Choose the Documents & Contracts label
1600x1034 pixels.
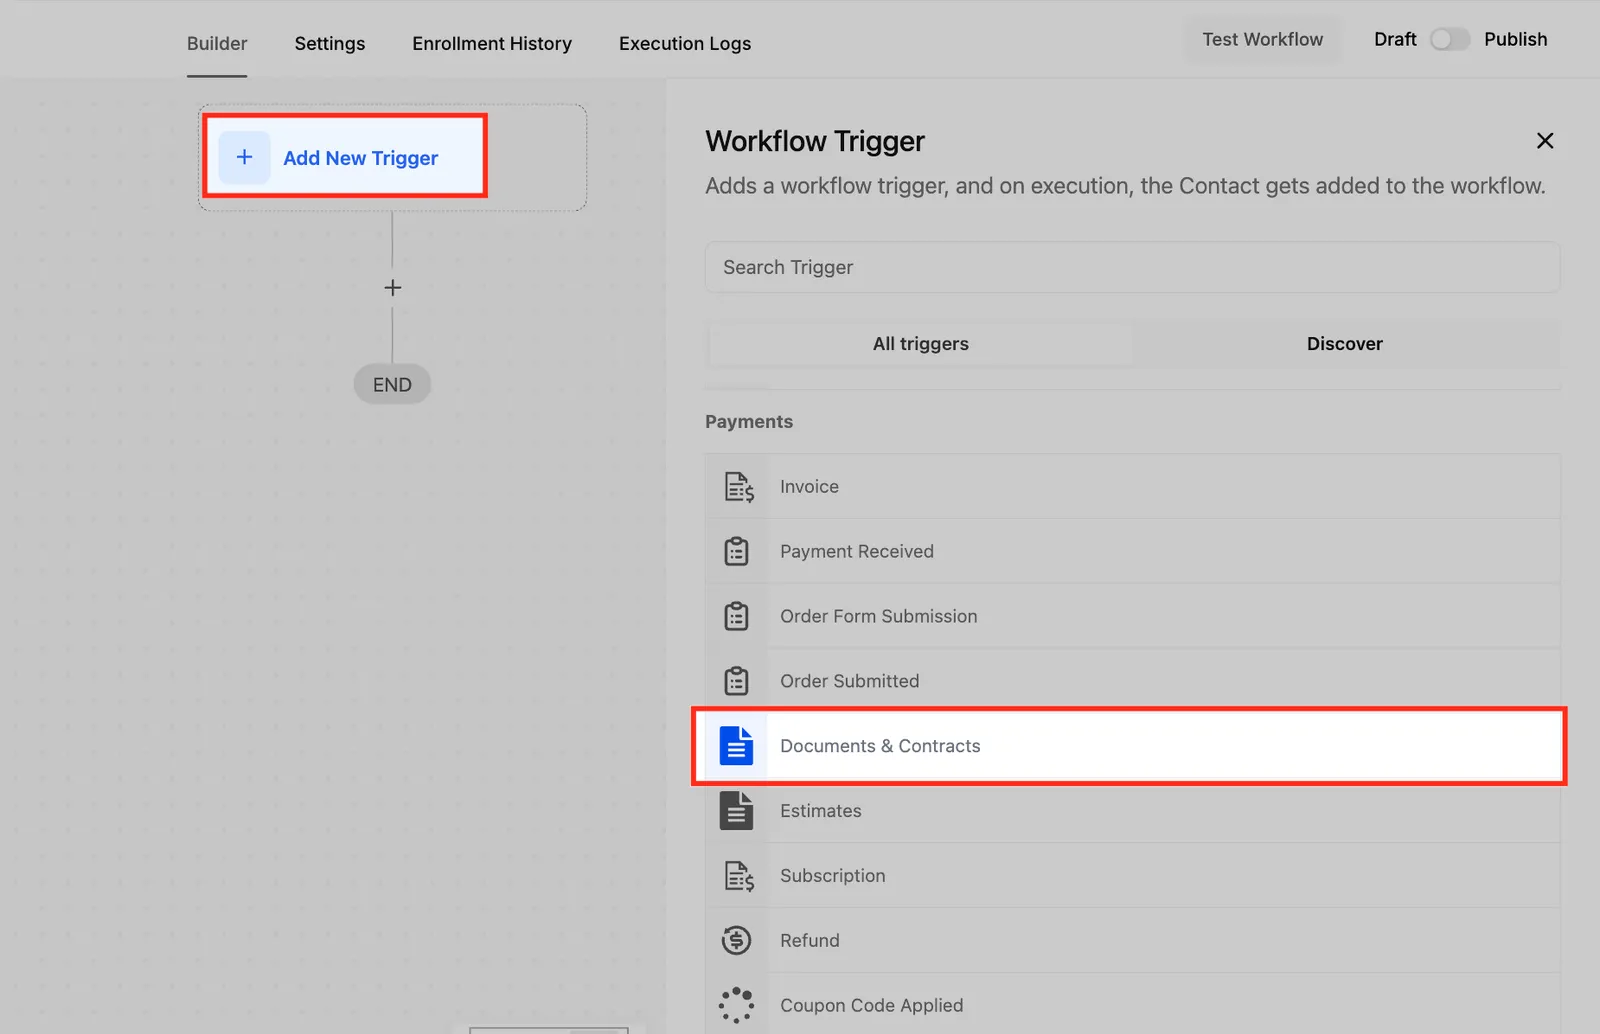tap(880, 746)
